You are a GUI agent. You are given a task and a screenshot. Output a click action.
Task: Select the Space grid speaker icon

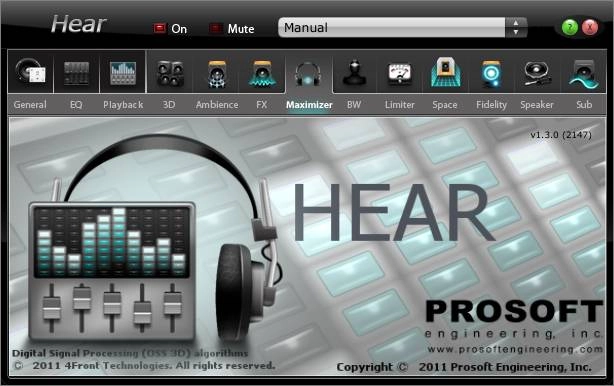(445, 72)
